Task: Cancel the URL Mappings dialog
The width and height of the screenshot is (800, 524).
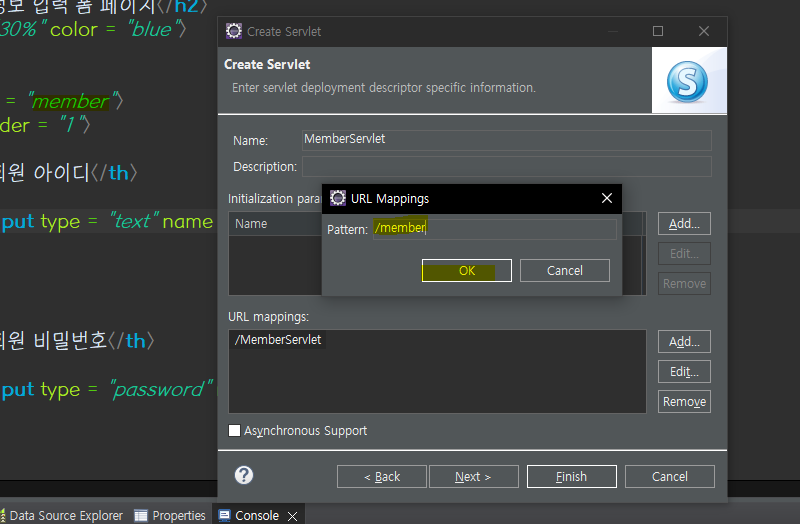Action: 564,270
